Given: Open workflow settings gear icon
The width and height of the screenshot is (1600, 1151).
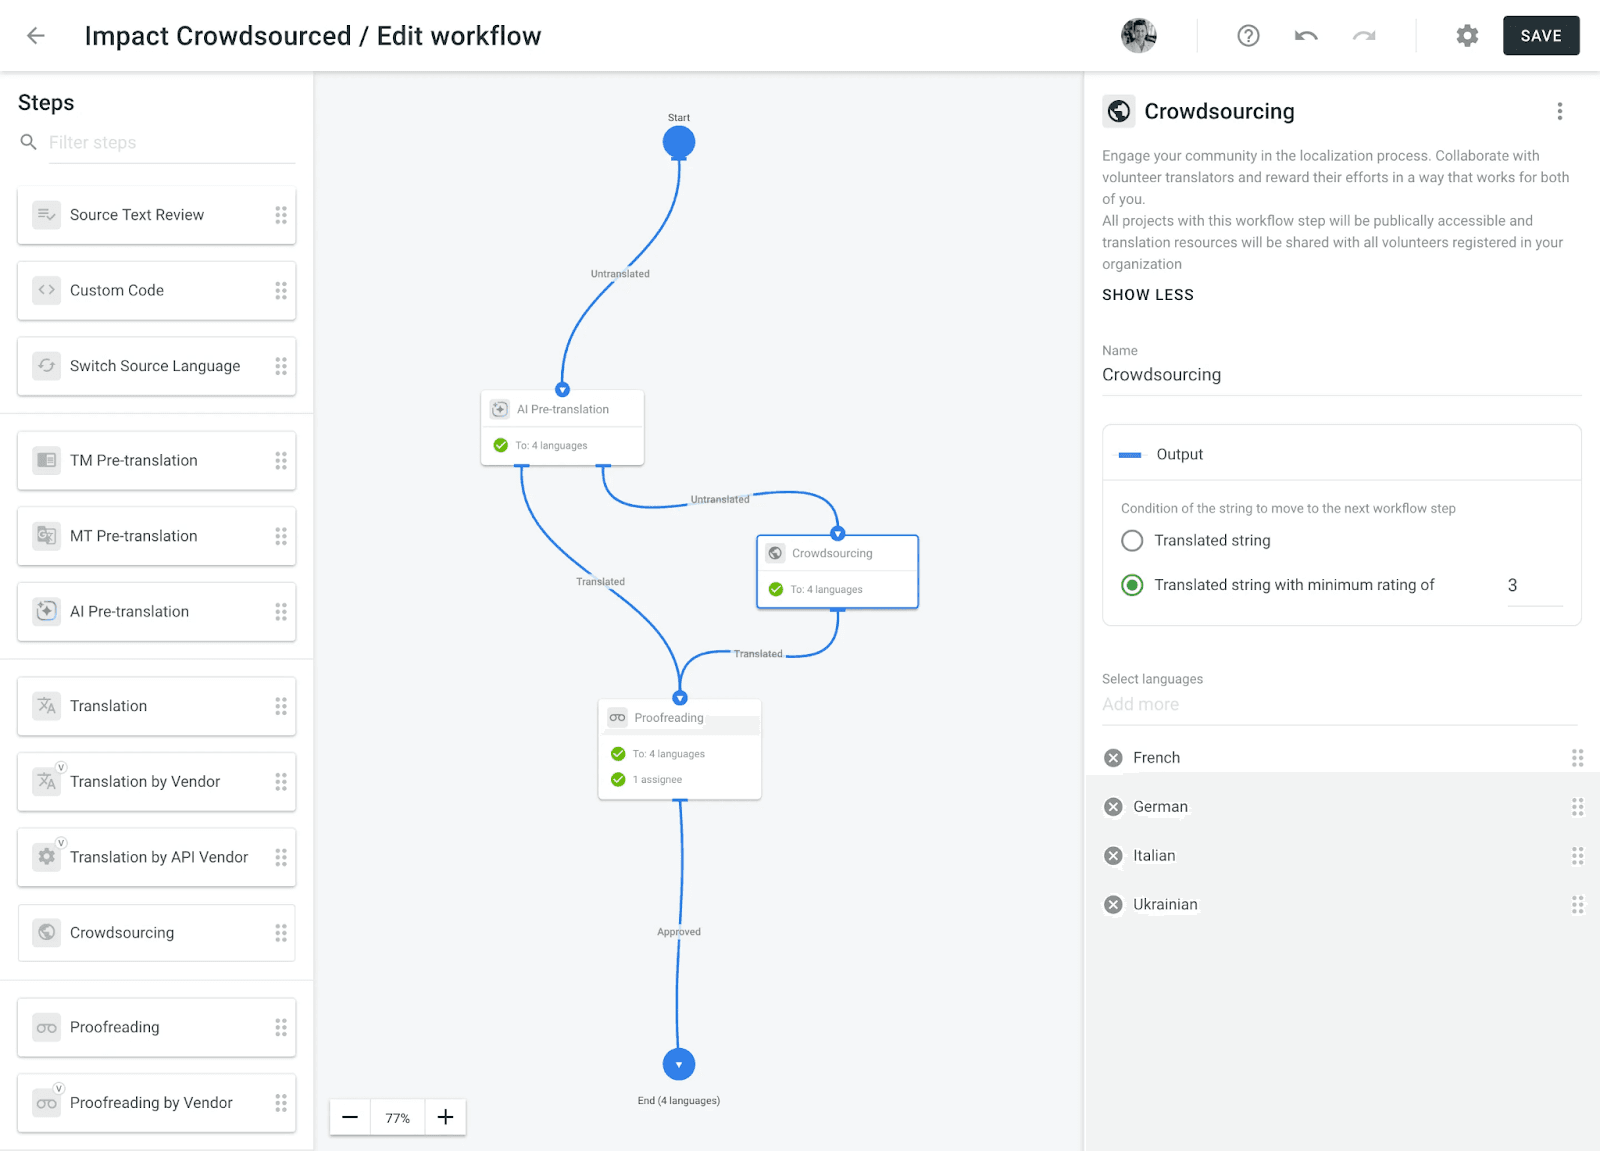Looking at the screenshot, I should pyautogui.click(x=1467, y=36).
